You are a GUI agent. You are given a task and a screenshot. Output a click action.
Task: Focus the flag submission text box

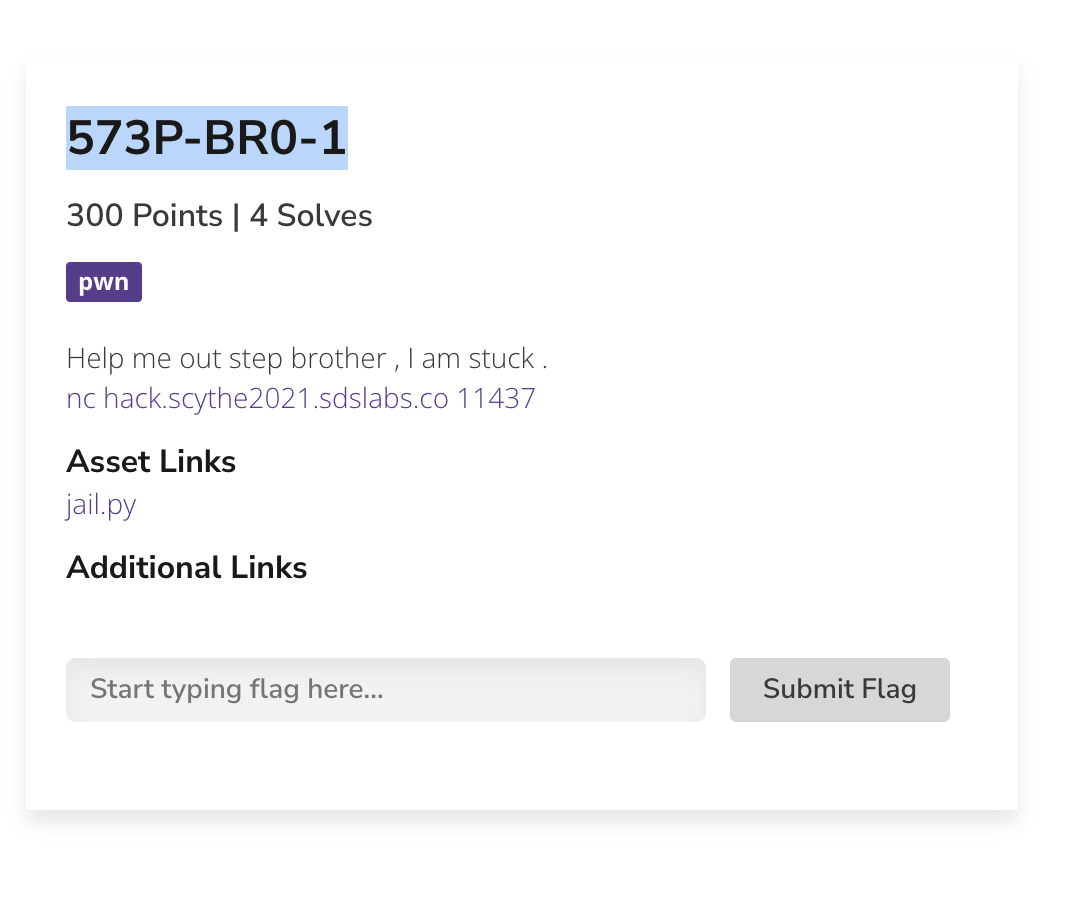385,689
